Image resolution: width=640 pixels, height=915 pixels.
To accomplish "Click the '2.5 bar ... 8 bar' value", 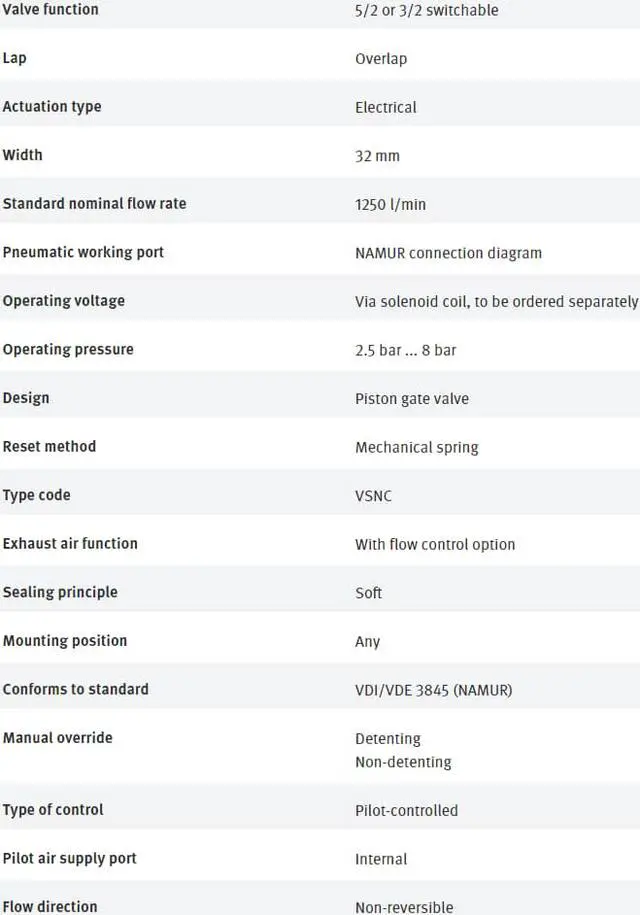I will (x=405, y=350).
